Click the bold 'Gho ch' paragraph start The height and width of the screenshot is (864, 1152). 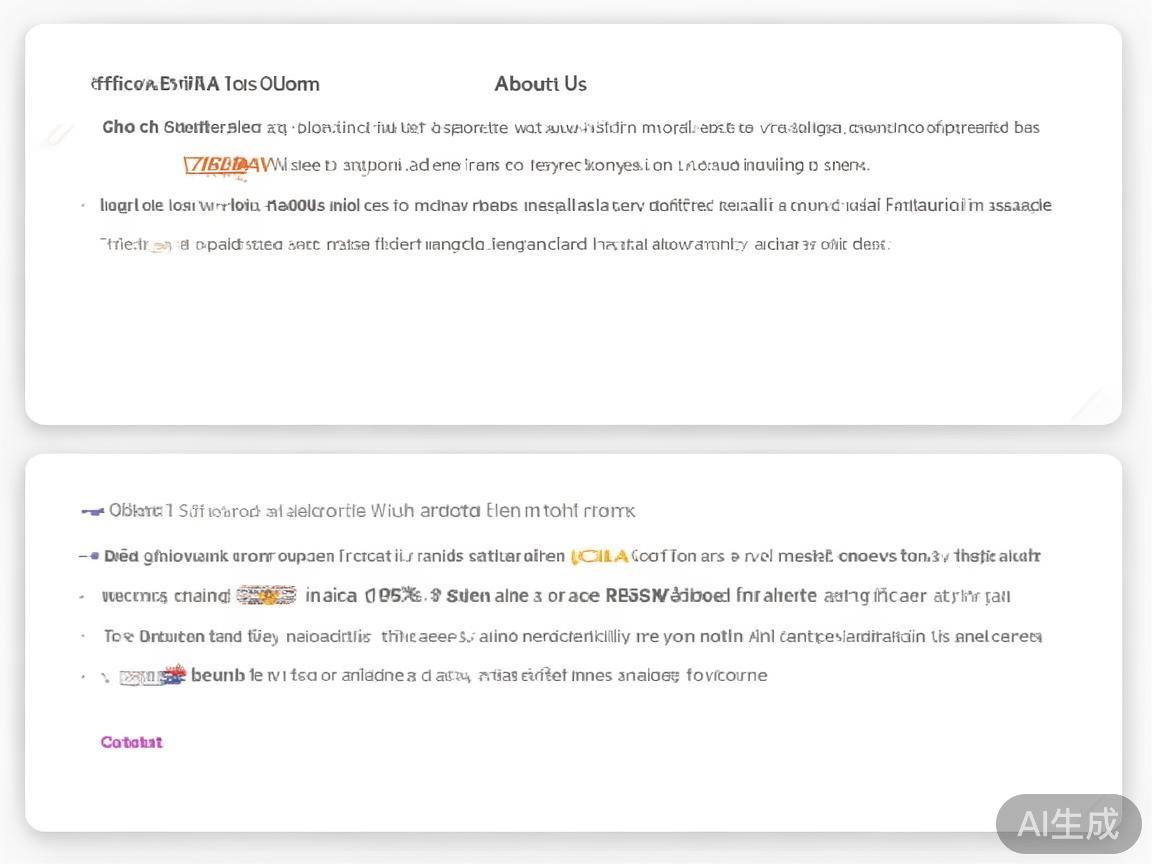pos(130,127)
